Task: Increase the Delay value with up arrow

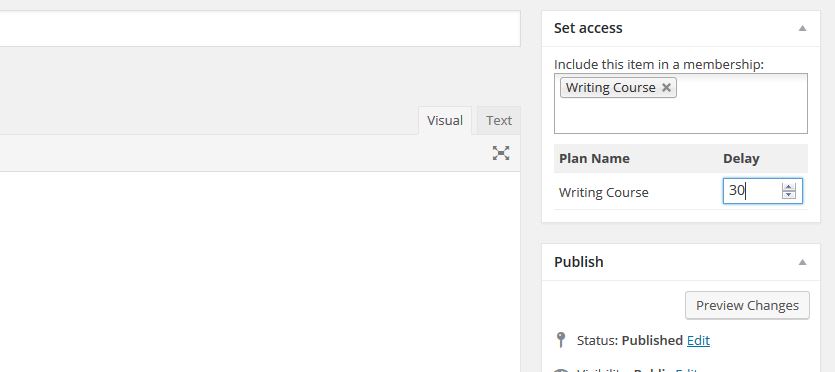Action: click(x=789, y=187)
